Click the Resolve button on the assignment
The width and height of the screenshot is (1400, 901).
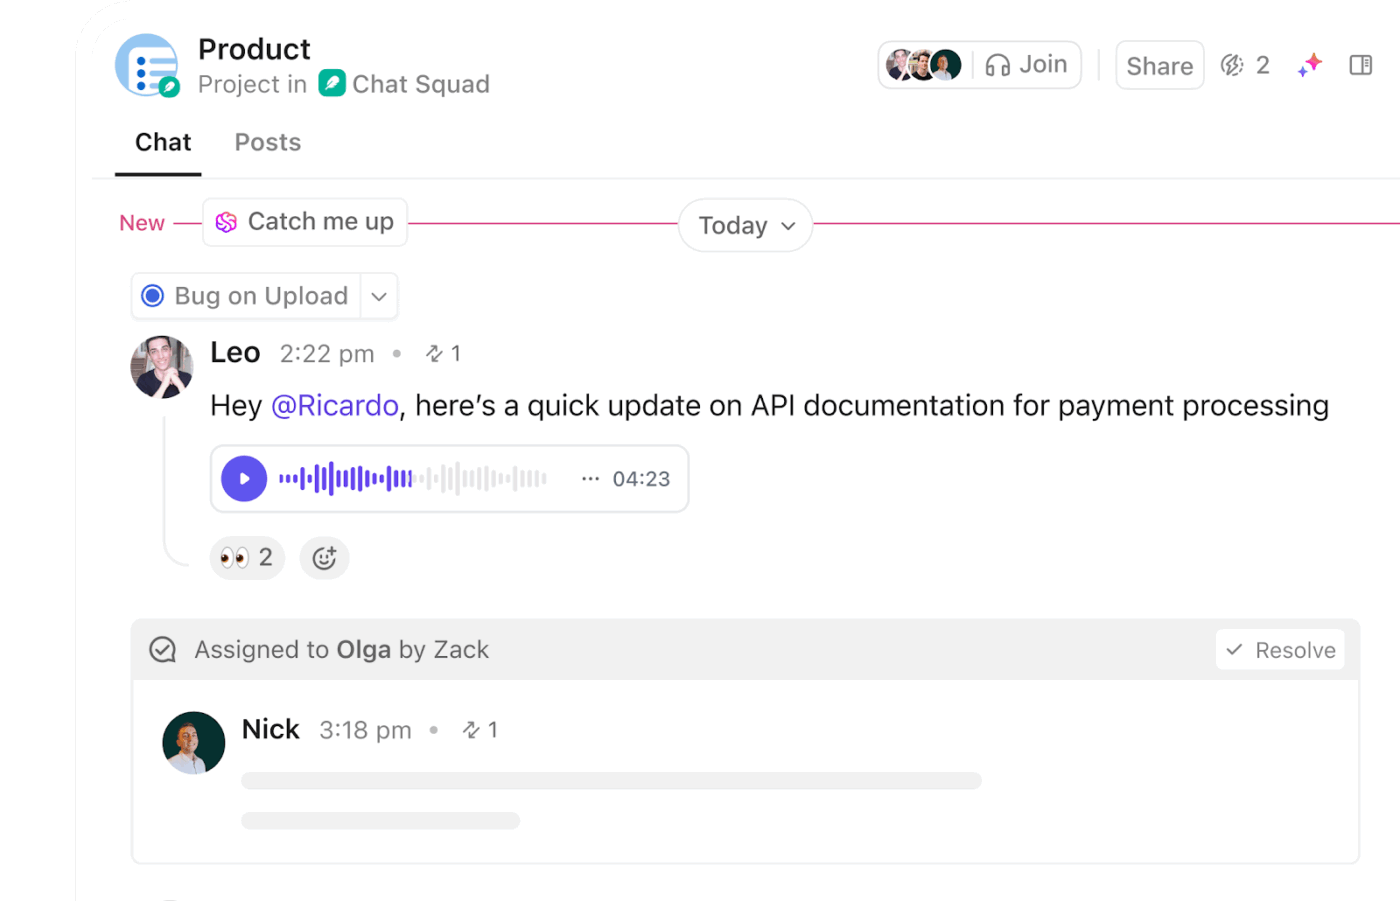click(1280, 649)
